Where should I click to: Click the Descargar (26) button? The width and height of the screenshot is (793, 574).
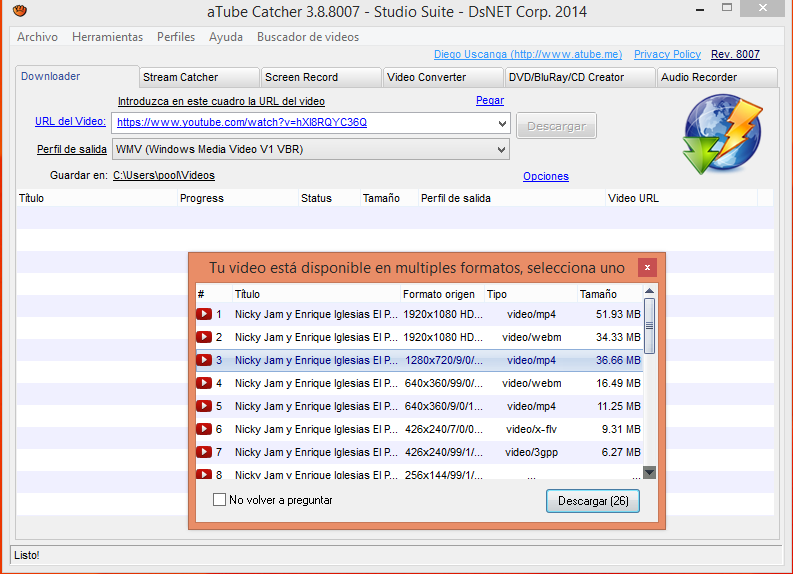(x=593, y=501)
